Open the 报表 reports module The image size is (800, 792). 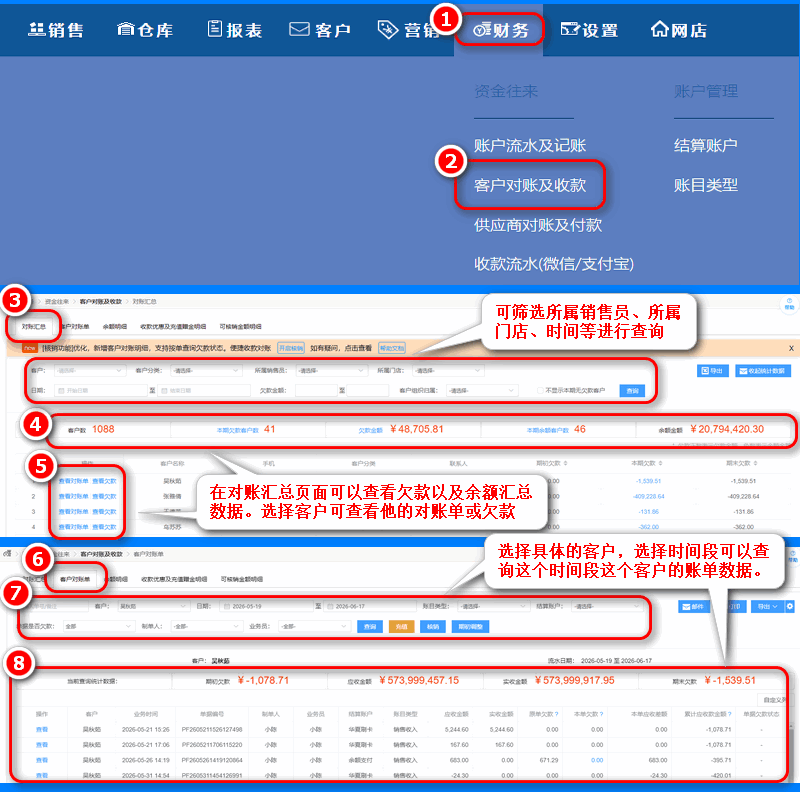tap(235, 30)
